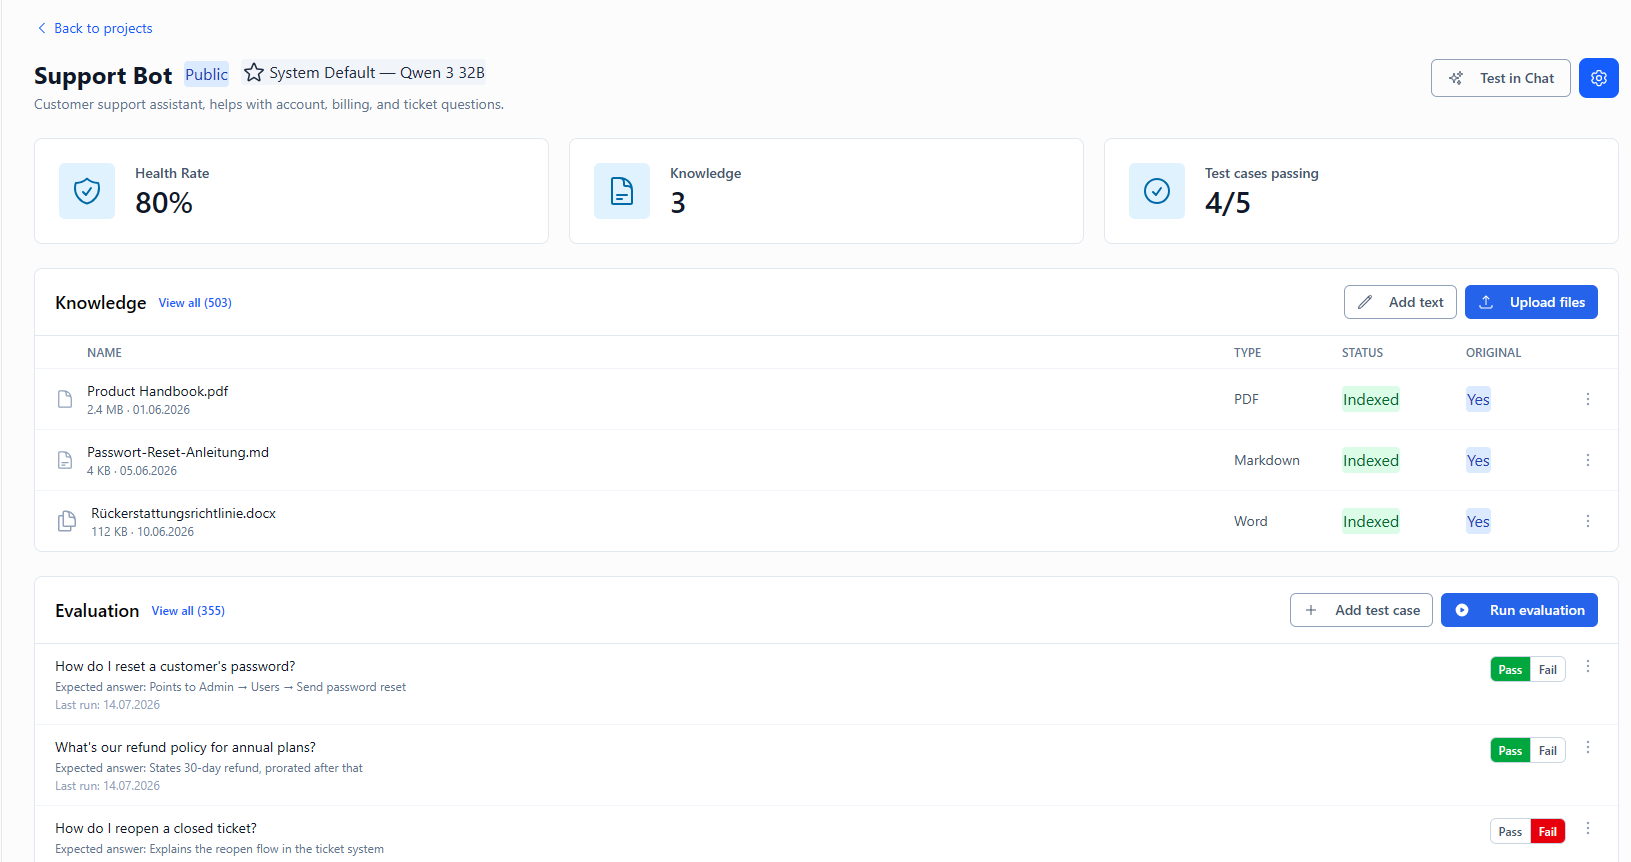
Task: Click the Knowledge document icon card
Action: coord(622,191)
